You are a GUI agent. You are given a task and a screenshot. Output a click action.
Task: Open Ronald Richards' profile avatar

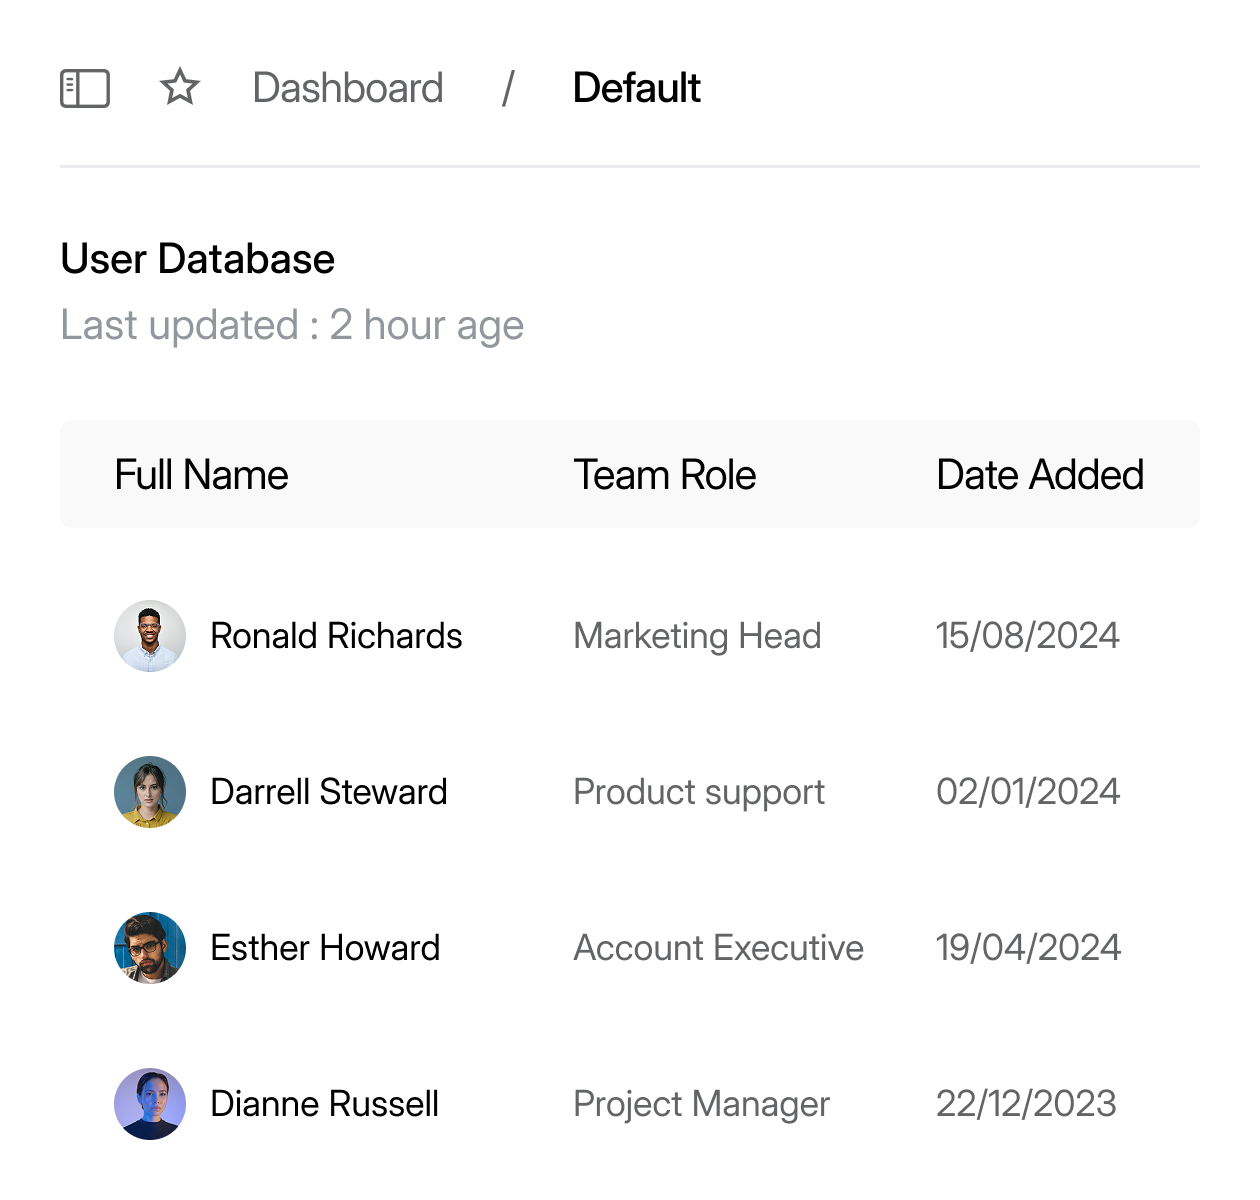[150, 636]
